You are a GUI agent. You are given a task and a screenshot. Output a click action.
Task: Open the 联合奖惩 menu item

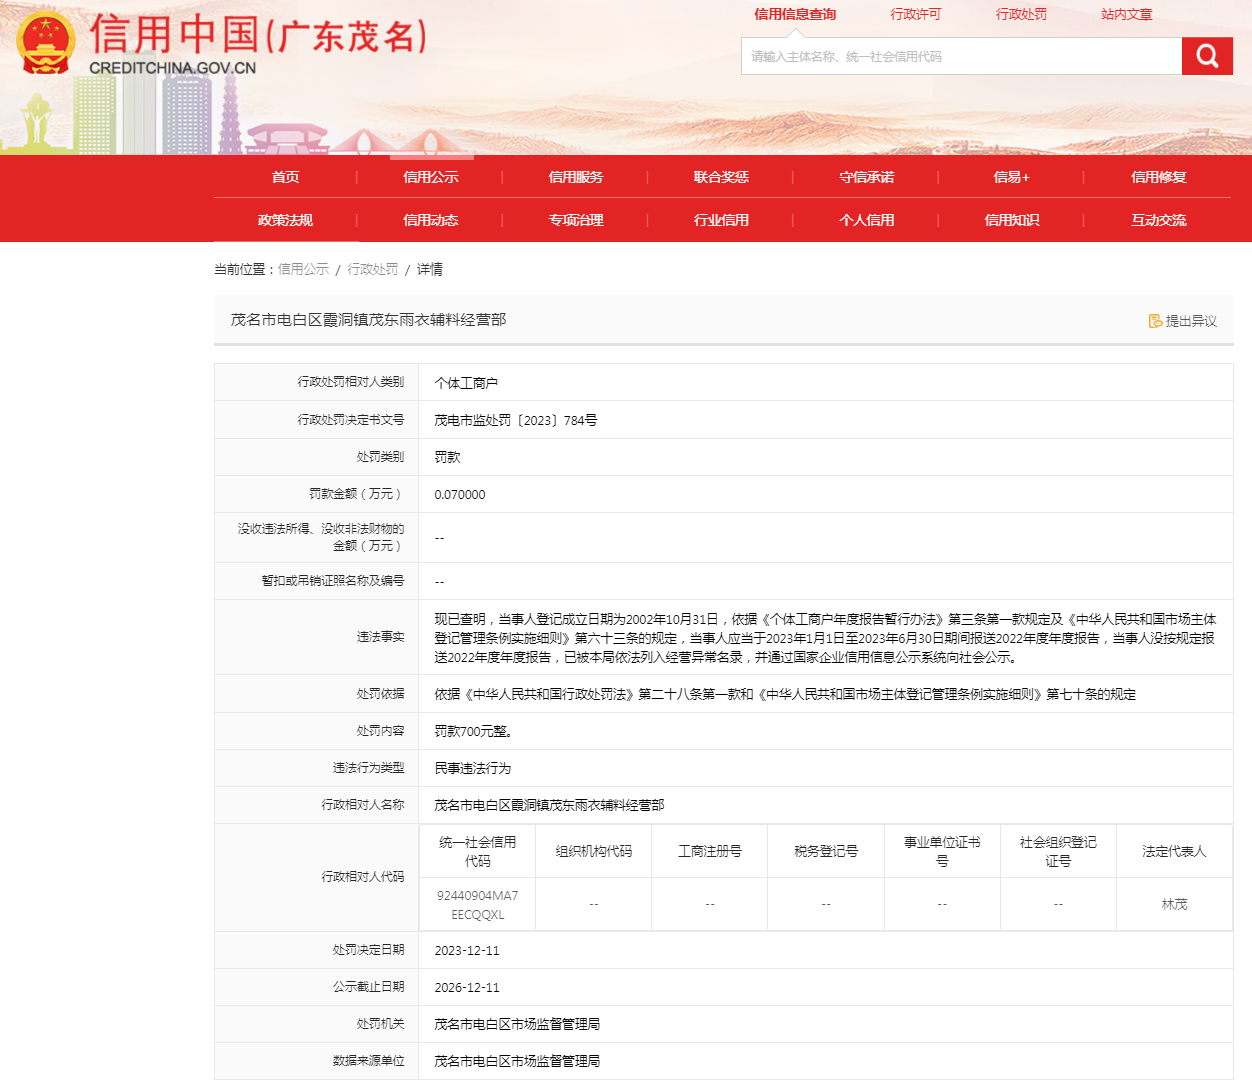click(x=721, y=177)
